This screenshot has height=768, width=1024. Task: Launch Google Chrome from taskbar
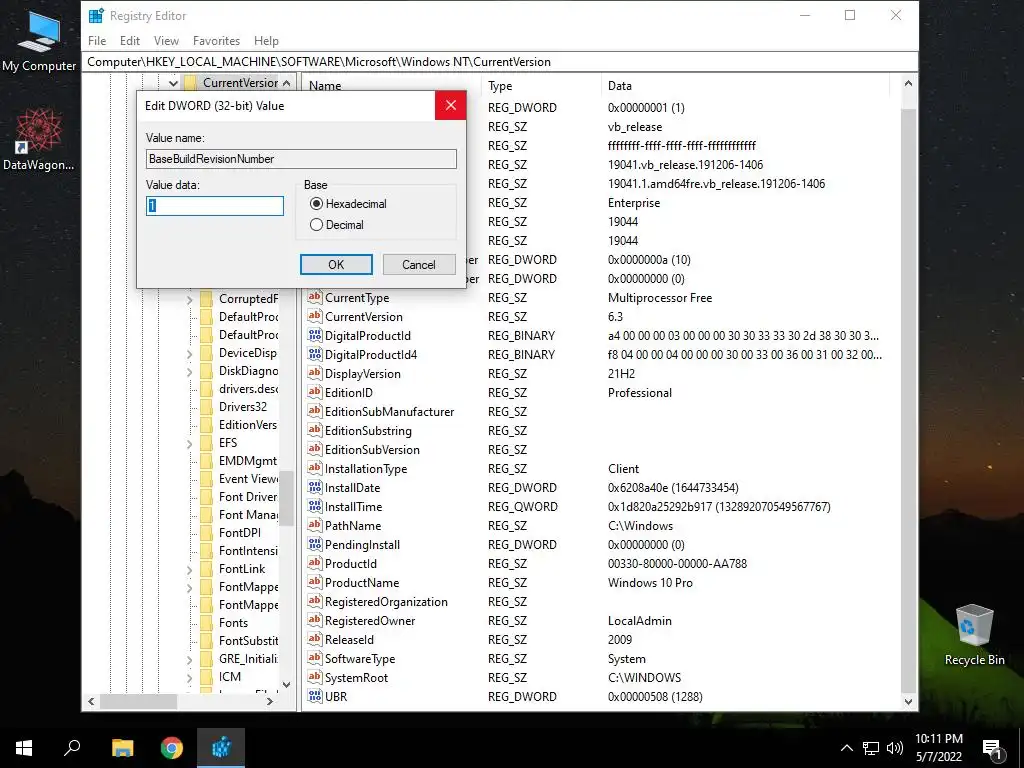[x=172, y=748]
